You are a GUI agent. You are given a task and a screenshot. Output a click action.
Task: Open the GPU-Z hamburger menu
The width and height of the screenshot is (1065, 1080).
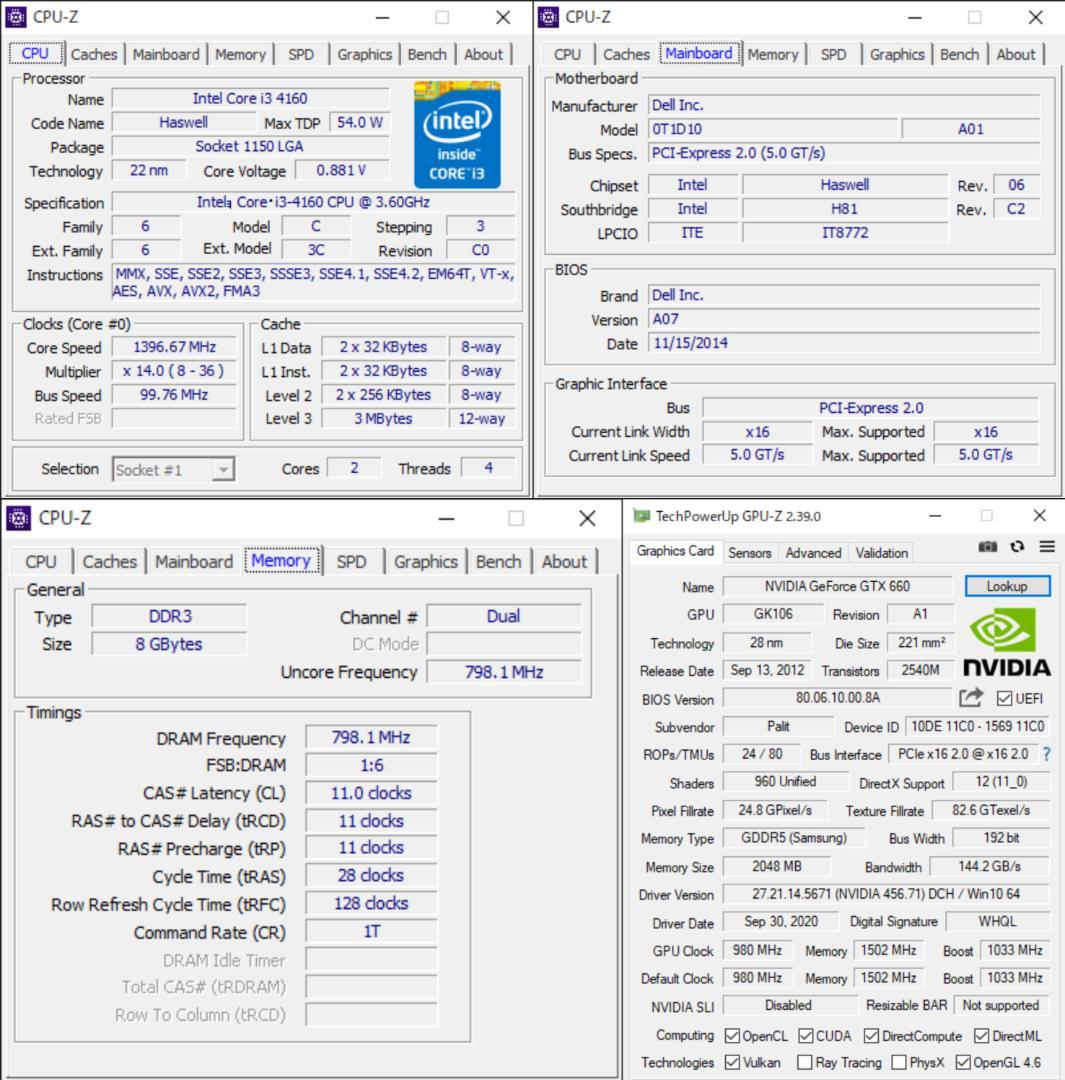point(1047,547)
